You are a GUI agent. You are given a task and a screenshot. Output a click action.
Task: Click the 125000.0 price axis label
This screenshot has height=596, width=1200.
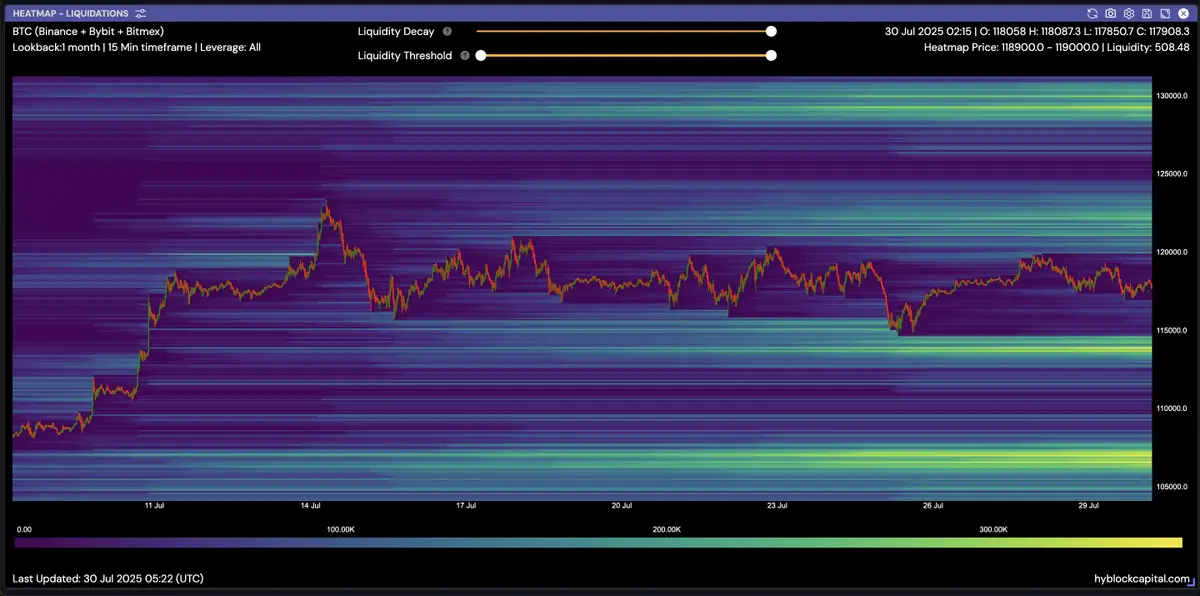[x=1172, y=174]
